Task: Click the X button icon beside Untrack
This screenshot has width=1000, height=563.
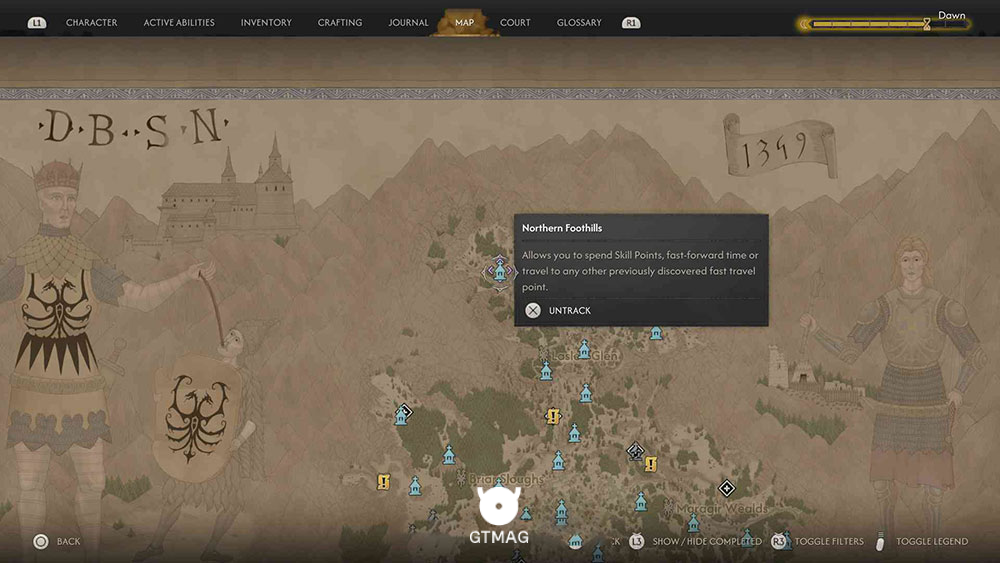Action: 533,311
